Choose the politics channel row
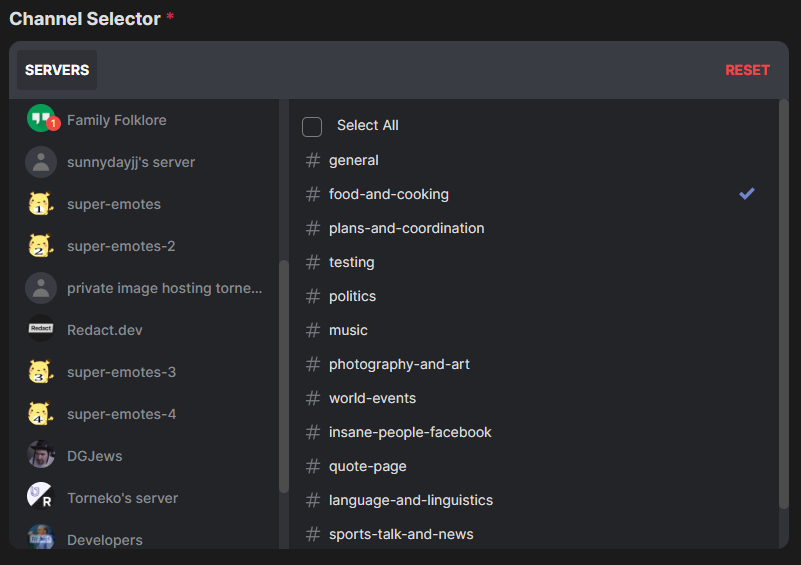Image resolution: width=801 pixels, height=565 pixels. point(352,296)
